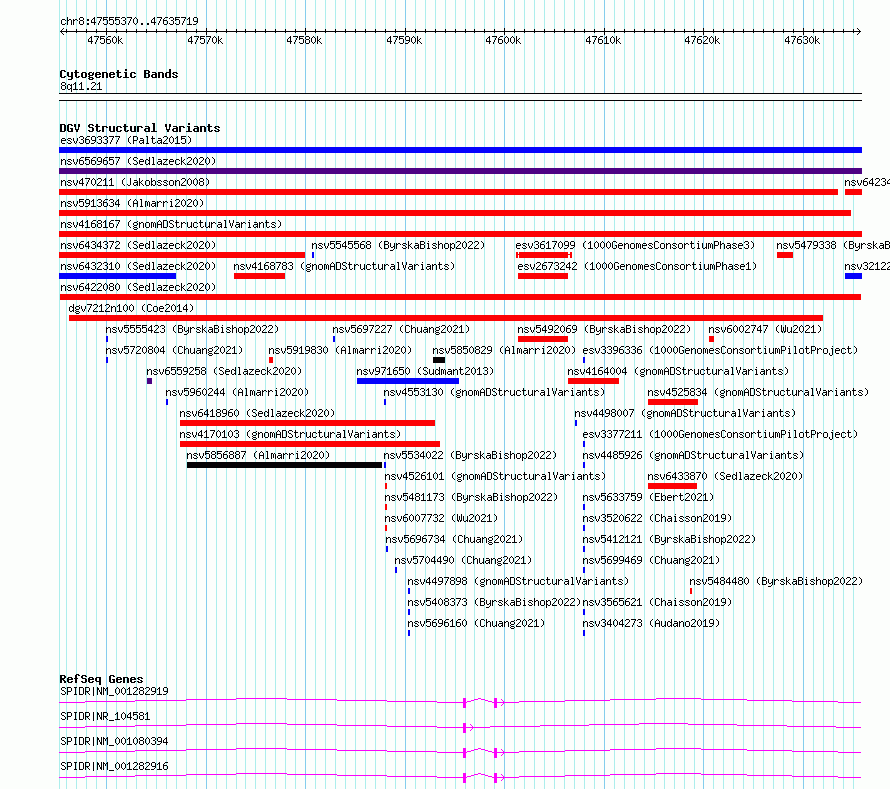The width and height of the screenshot is (890, 789).
Task: Open nsv5484480 (ByrskaBishop2022) variant
Action: 776,581
